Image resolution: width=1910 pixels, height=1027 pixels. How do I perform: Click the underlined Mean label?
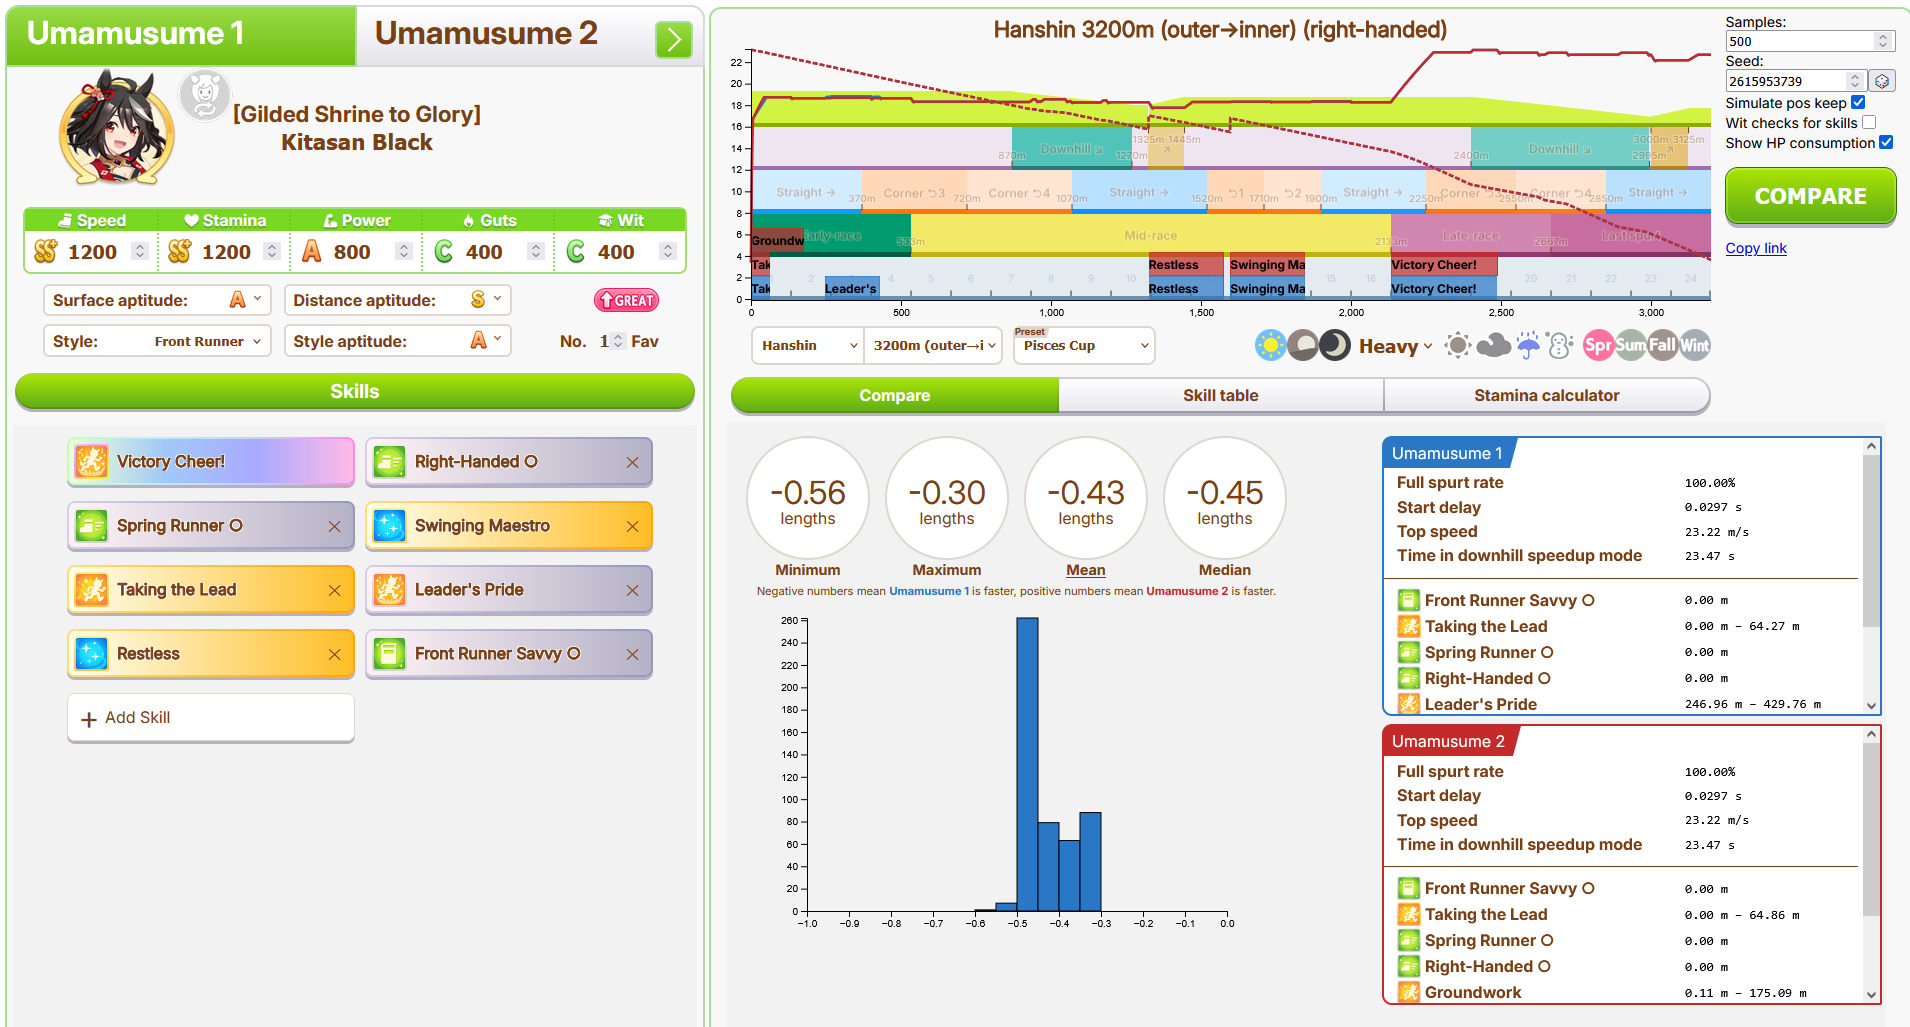[1086, 570]
